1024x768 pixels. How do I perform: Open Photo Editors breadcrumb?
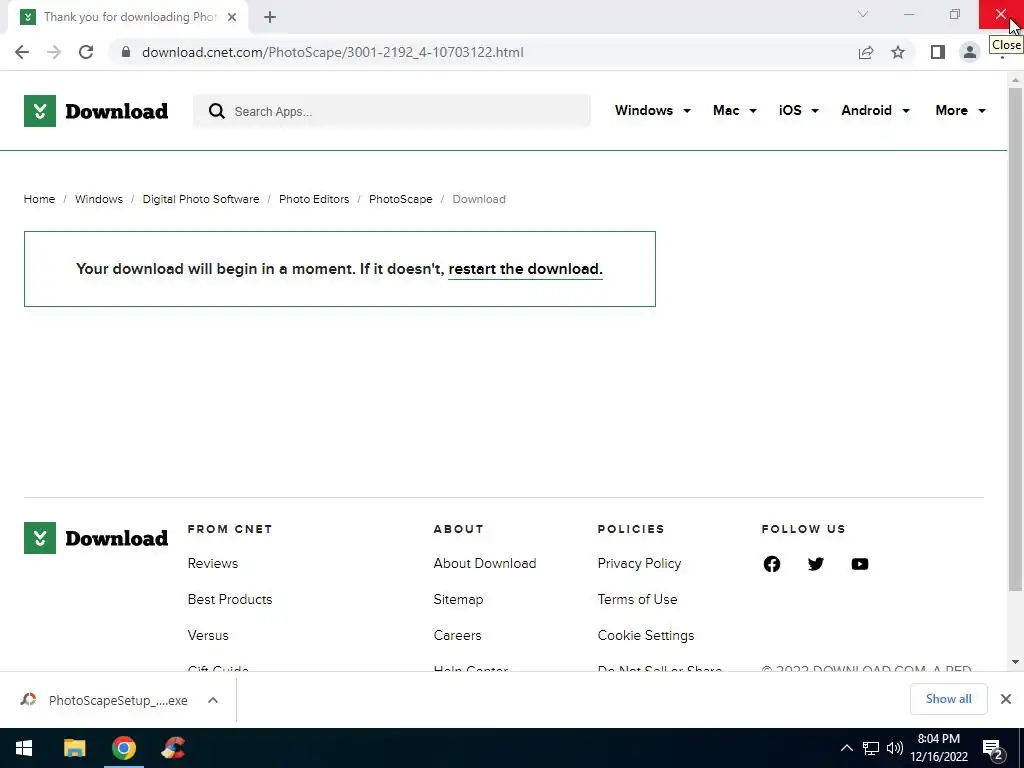point(314,199)
